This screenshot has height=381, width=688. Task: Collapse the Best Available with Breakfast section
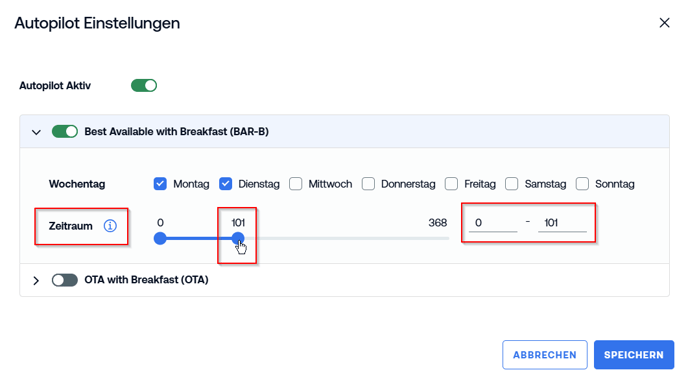pyautogui.click(x=36, y=132)
